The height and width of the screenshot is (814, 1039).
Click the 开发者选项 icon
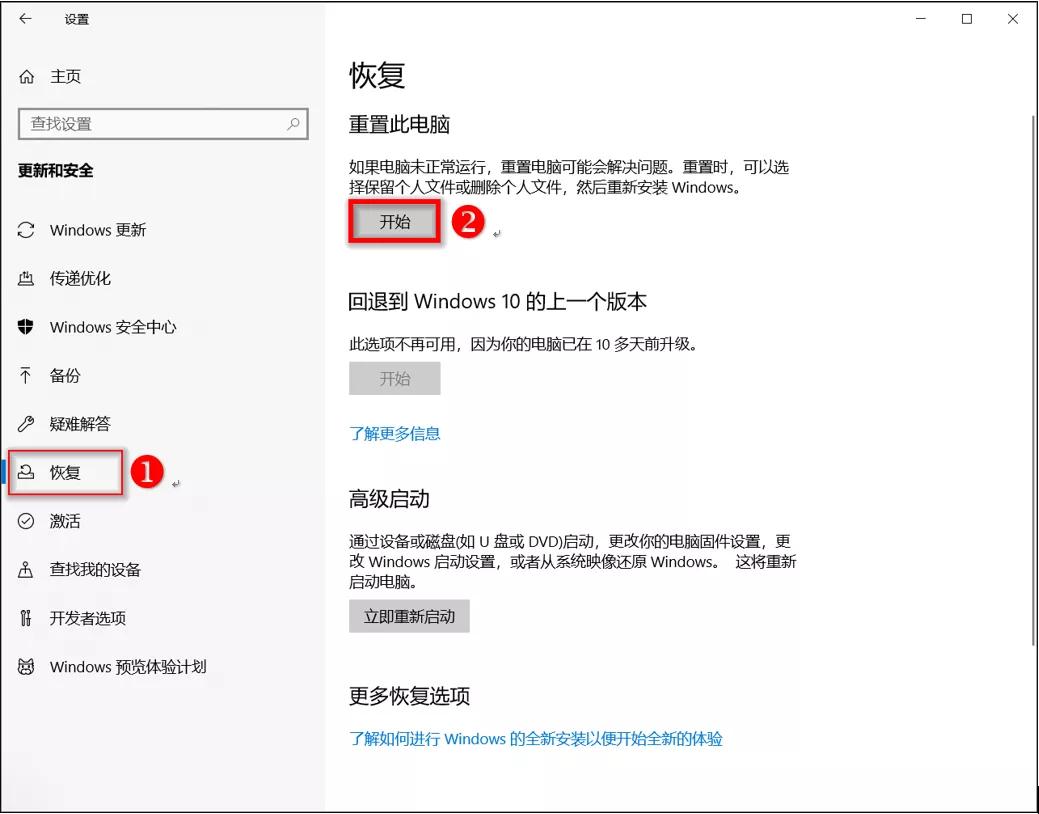26,618
